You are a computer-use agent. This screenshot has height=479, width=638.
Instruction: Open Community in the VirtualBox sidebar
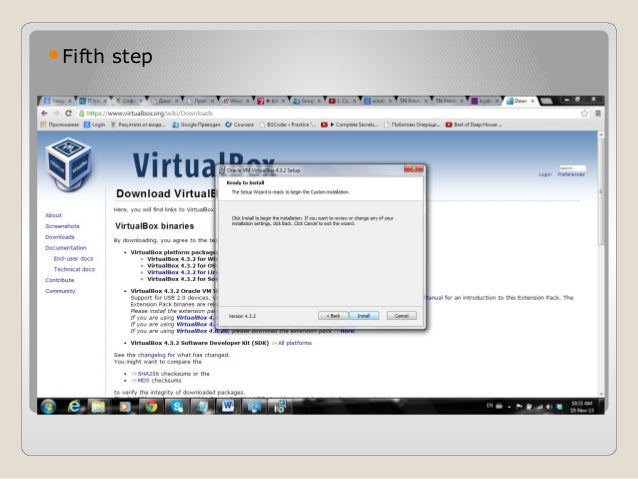pos(60,291)
